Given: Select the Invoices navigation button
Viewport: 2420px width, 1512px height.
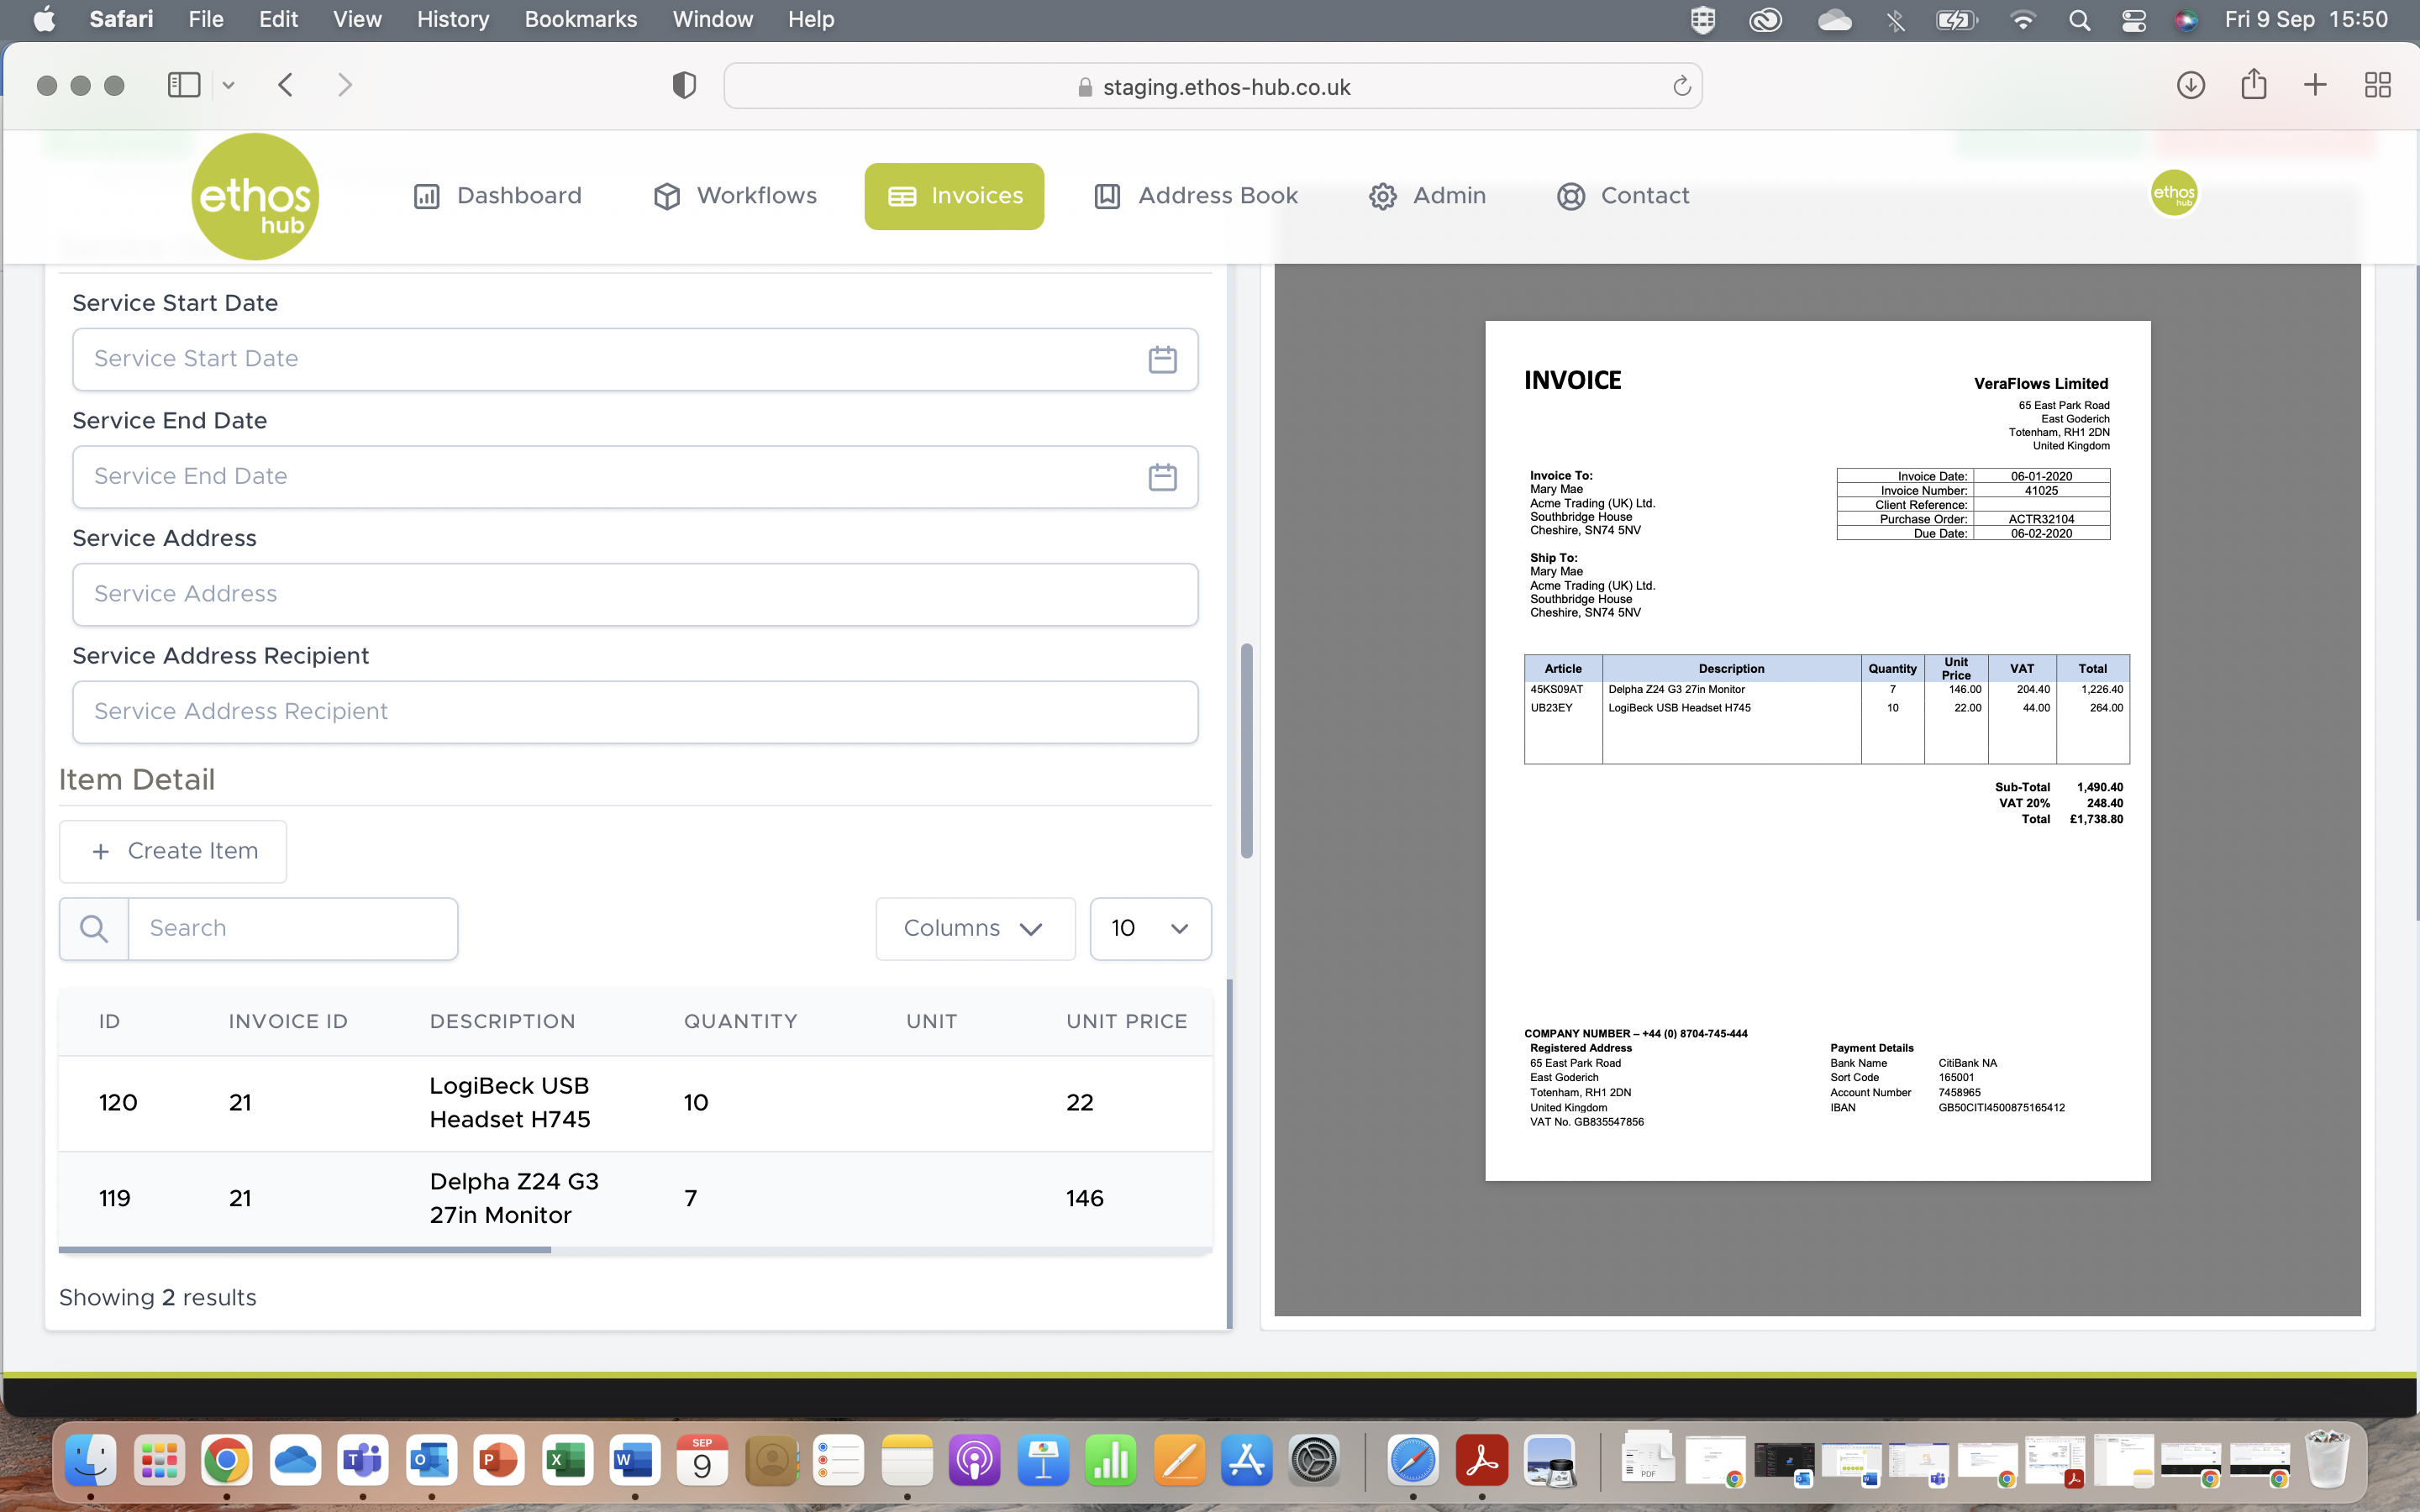Looking at the screenshot, I should tap(953, 196).
